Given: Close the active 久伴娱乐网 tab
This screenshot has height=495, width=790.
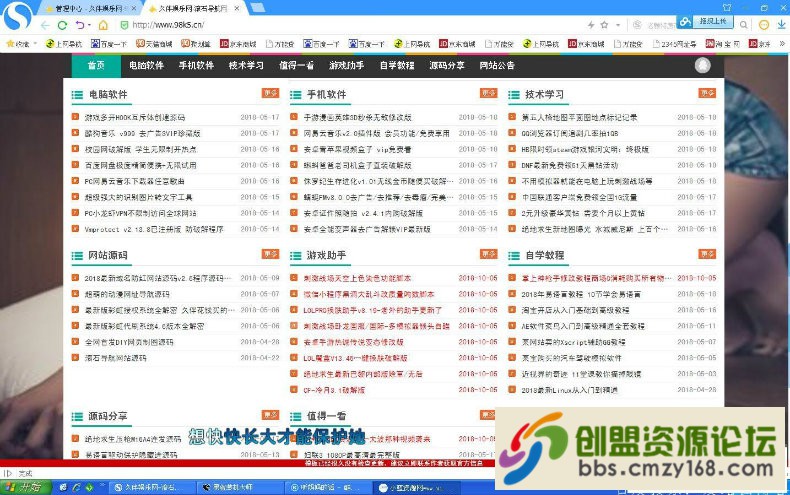Looking at the screenshot, I should click(237, 9).
